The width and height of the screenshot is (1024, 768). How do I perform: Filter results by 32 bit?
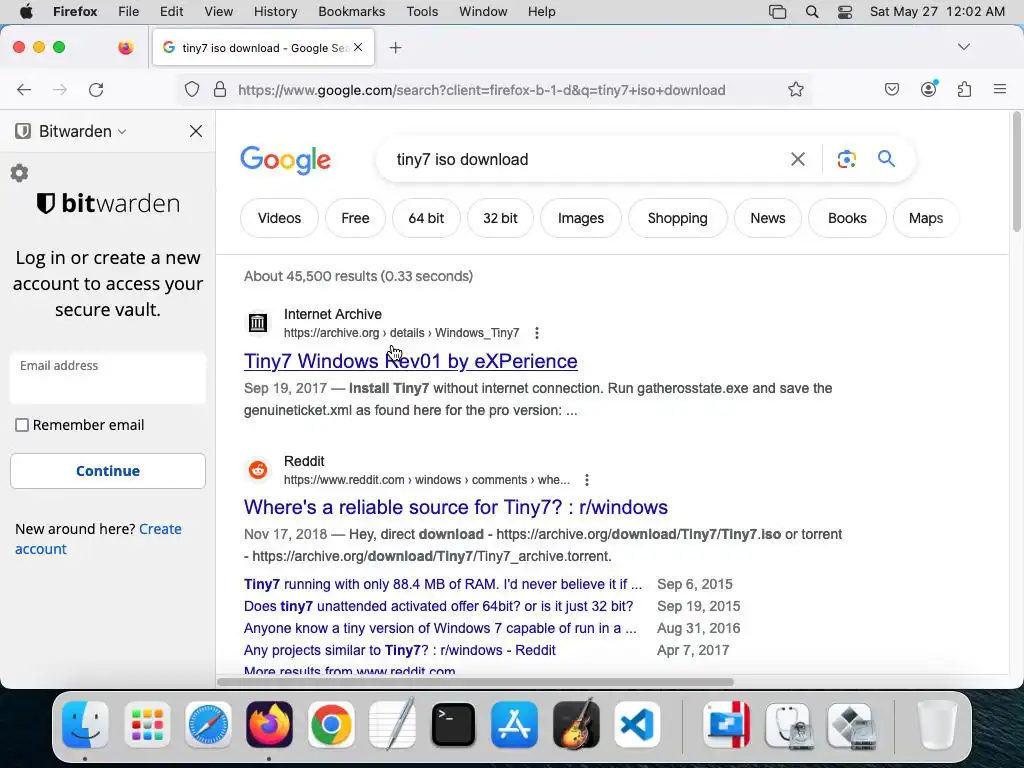[500, 218]
